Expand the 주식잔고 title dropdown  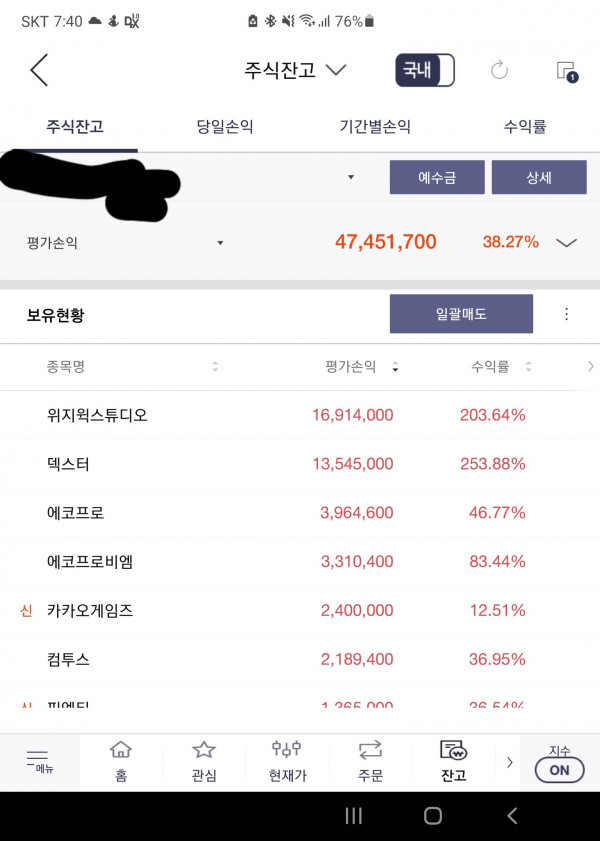click(295, 70)
